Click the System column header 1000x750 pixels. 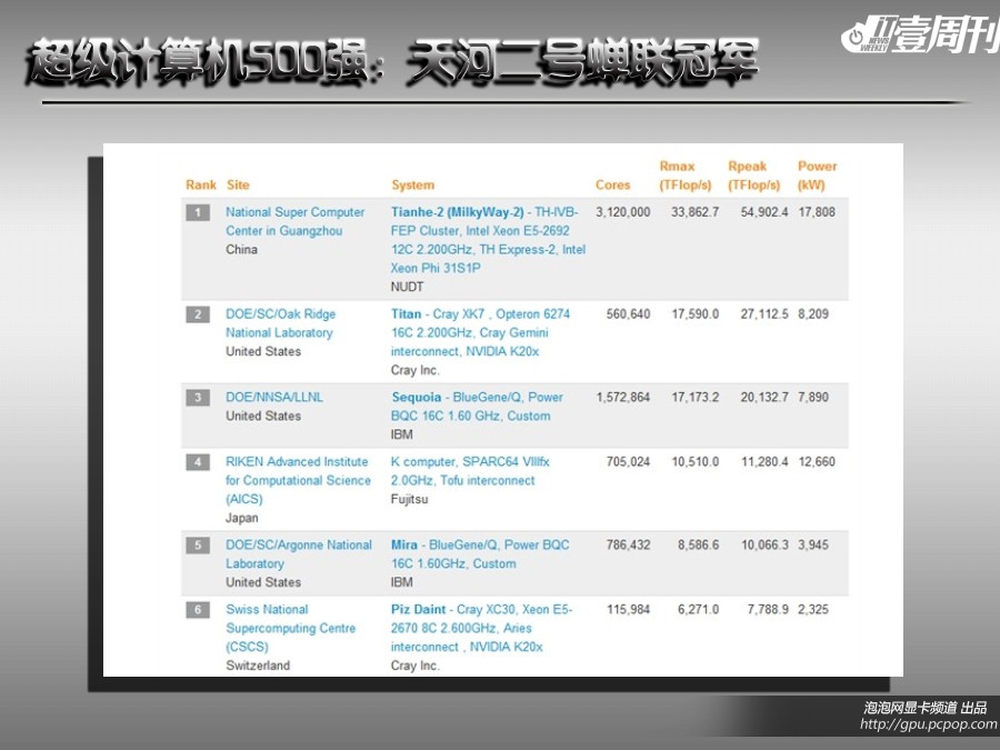click(x=413, y=185)
